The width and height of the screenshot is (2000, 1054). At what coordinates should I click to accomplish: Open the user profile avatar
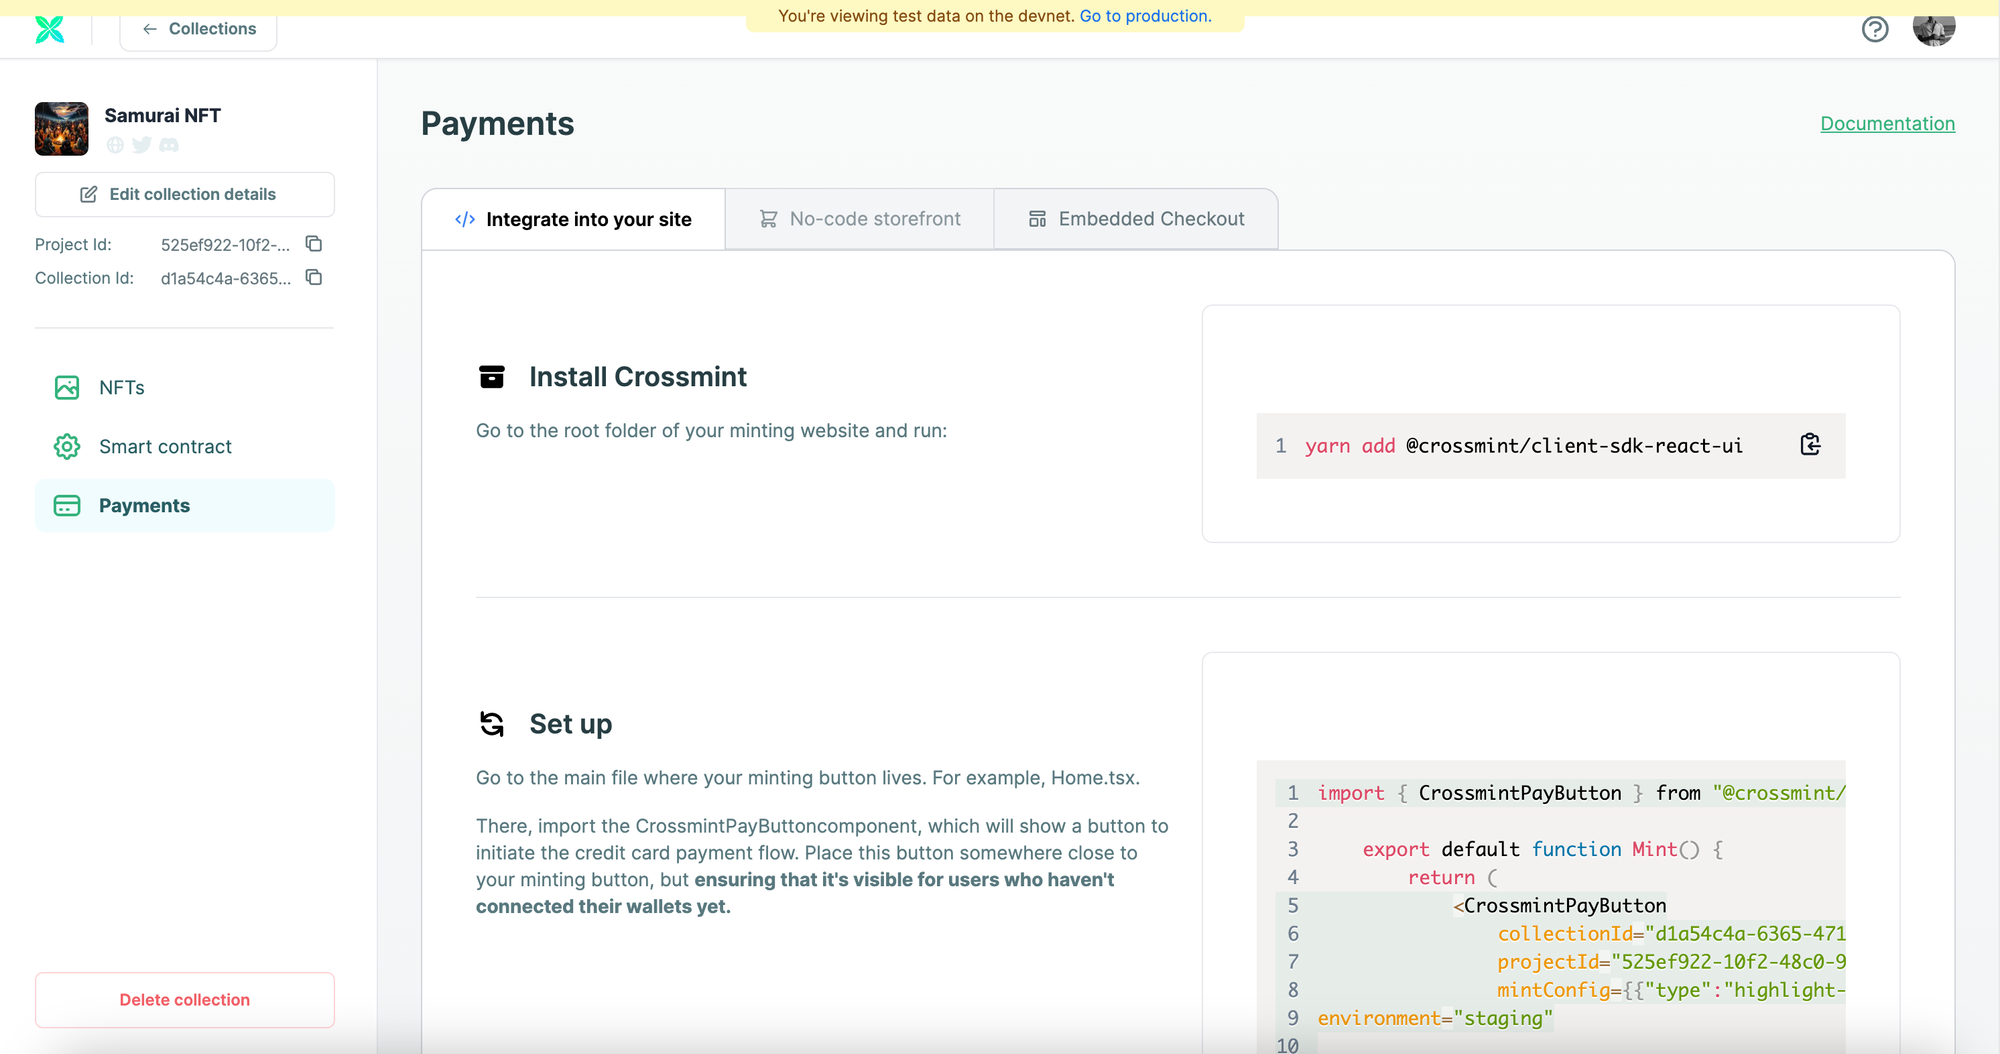point(1934,28)
